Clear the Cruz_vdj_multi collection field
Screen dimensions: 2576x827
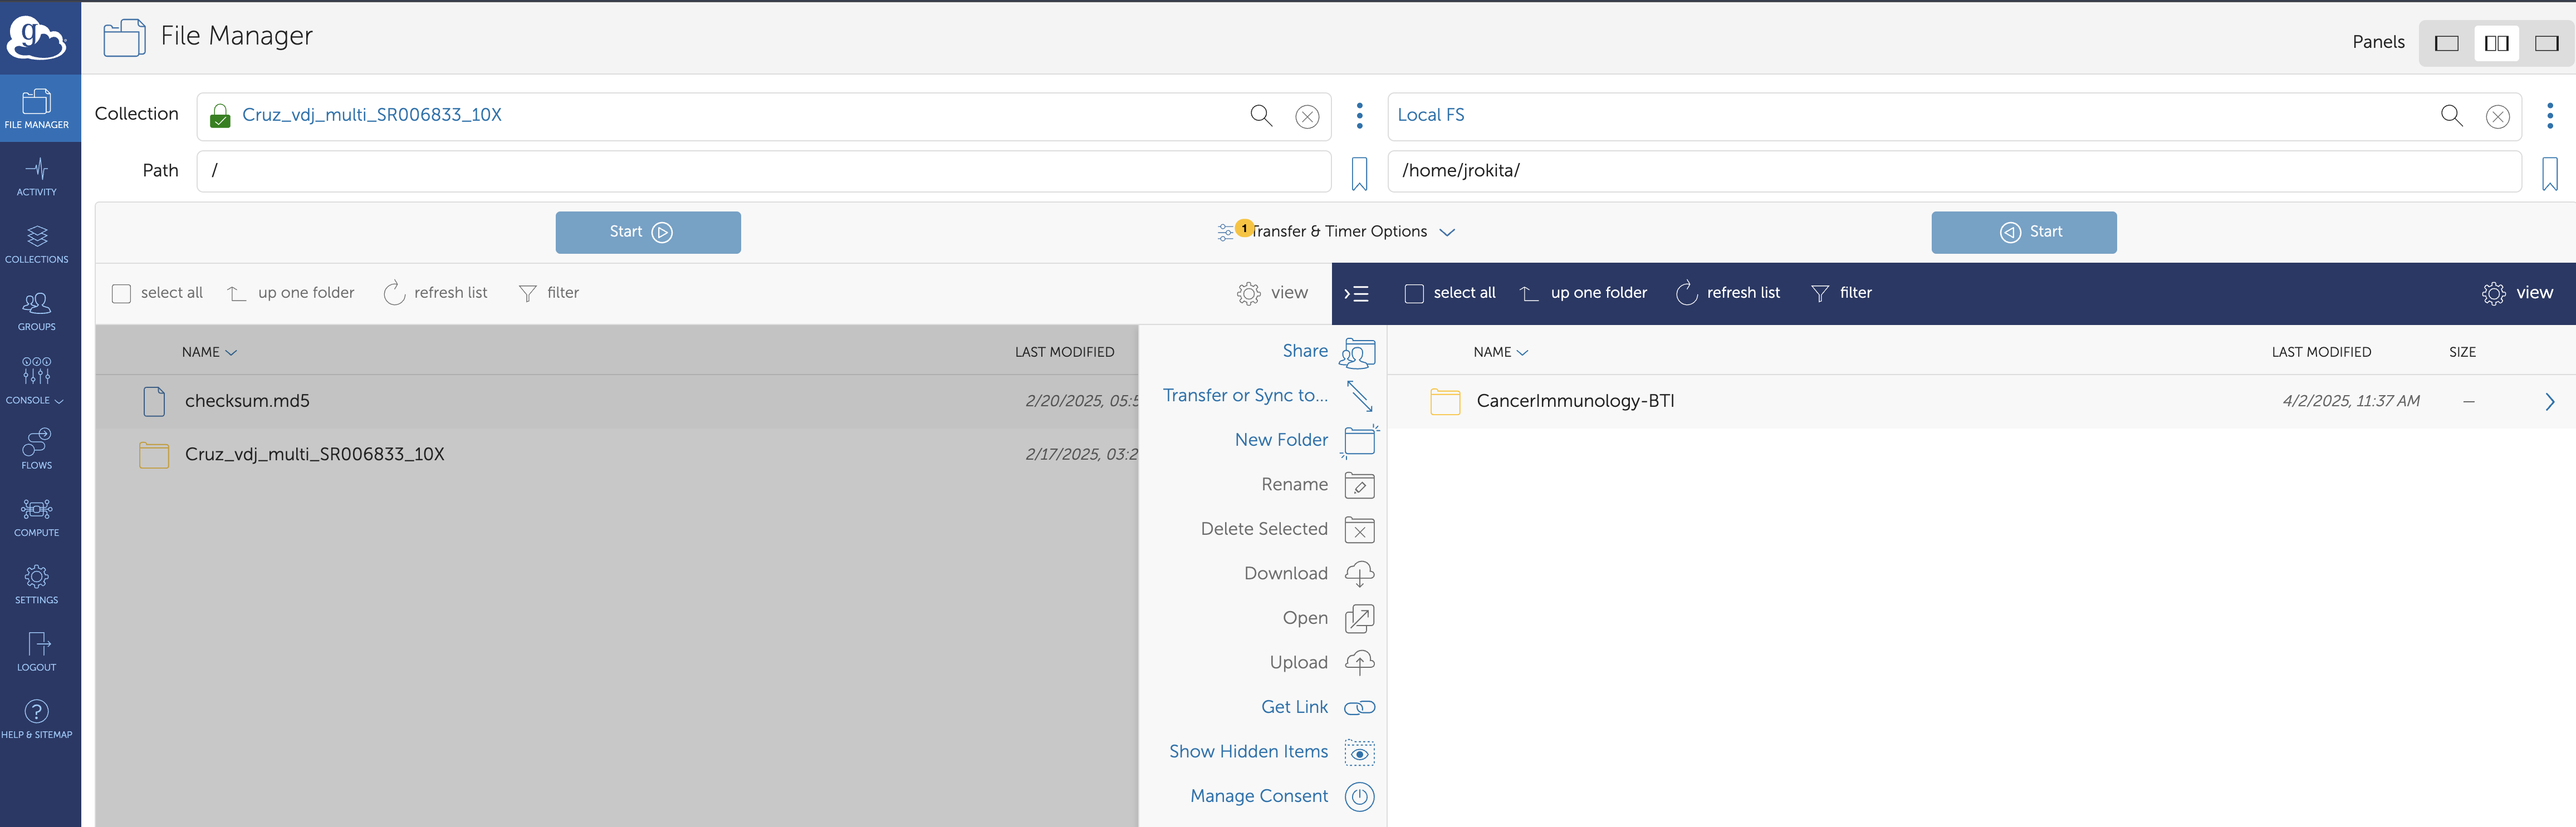(1307, 116)
